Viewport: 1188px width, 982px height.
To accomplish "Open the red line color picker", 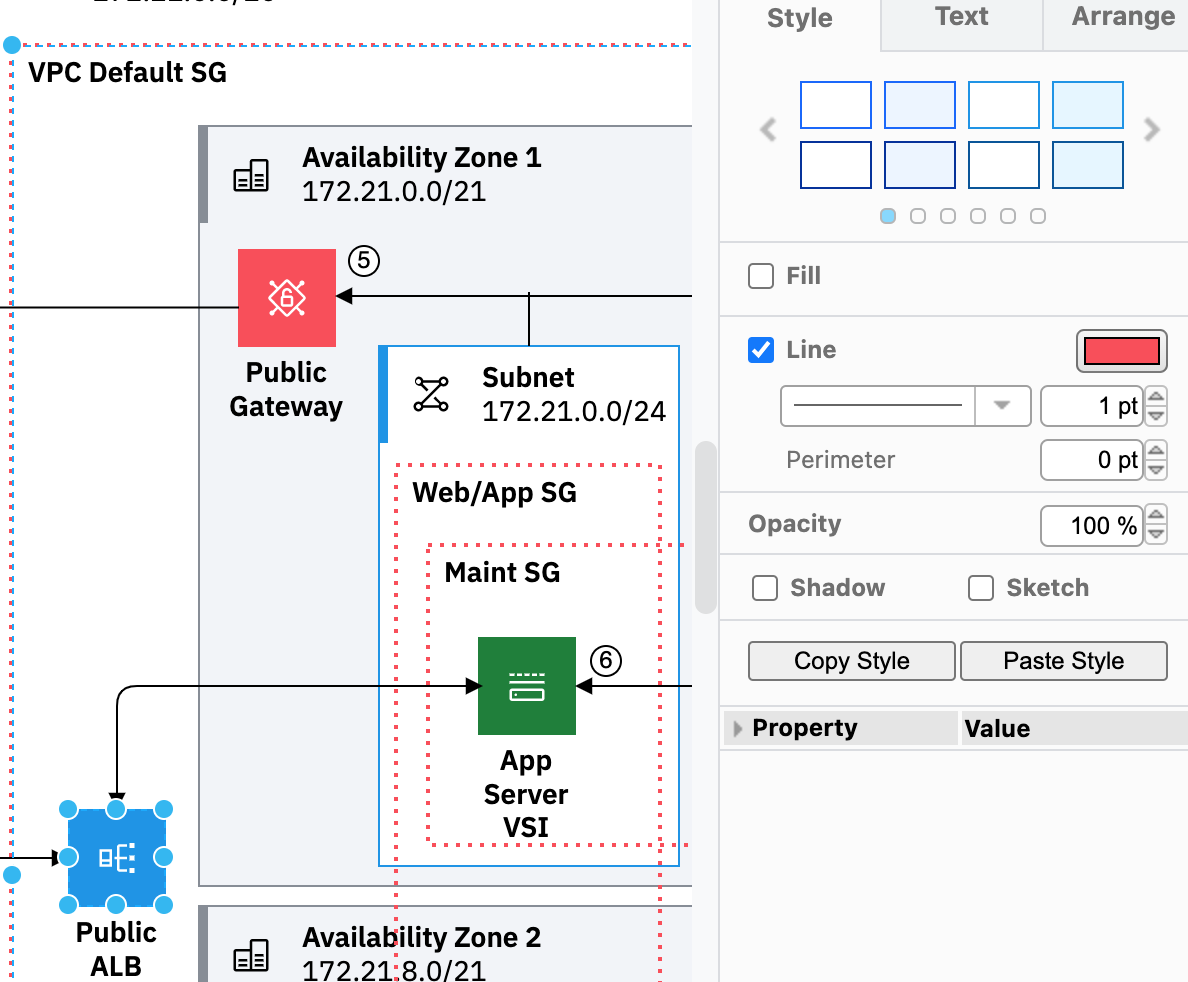I will [1121, 351].
